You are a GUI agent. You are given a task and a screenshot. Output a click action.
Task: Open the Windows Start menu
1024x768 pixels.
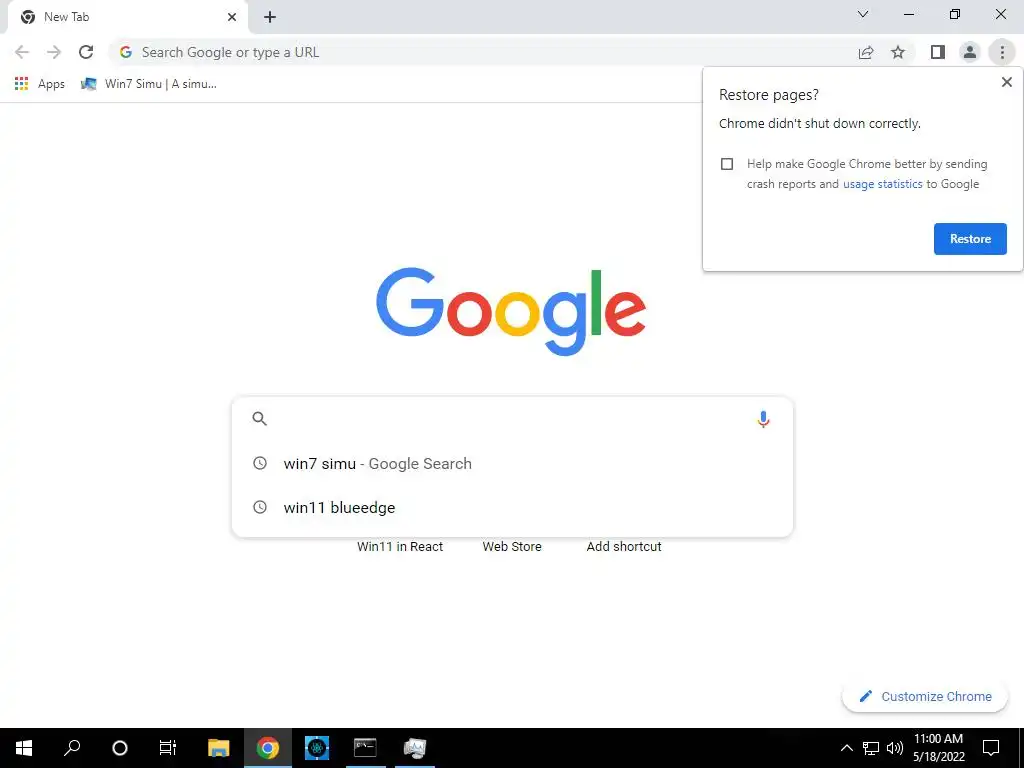(24, 748)
